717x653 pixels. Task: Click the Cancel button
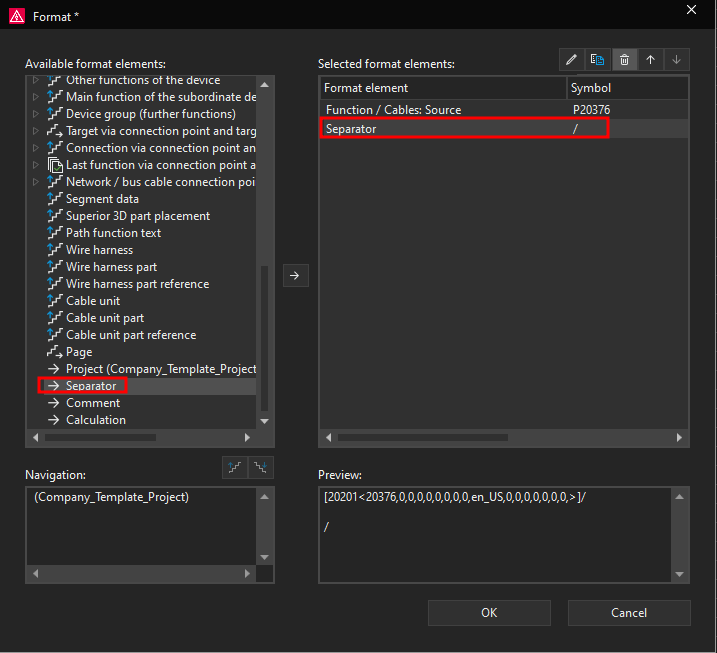[629, 613]
